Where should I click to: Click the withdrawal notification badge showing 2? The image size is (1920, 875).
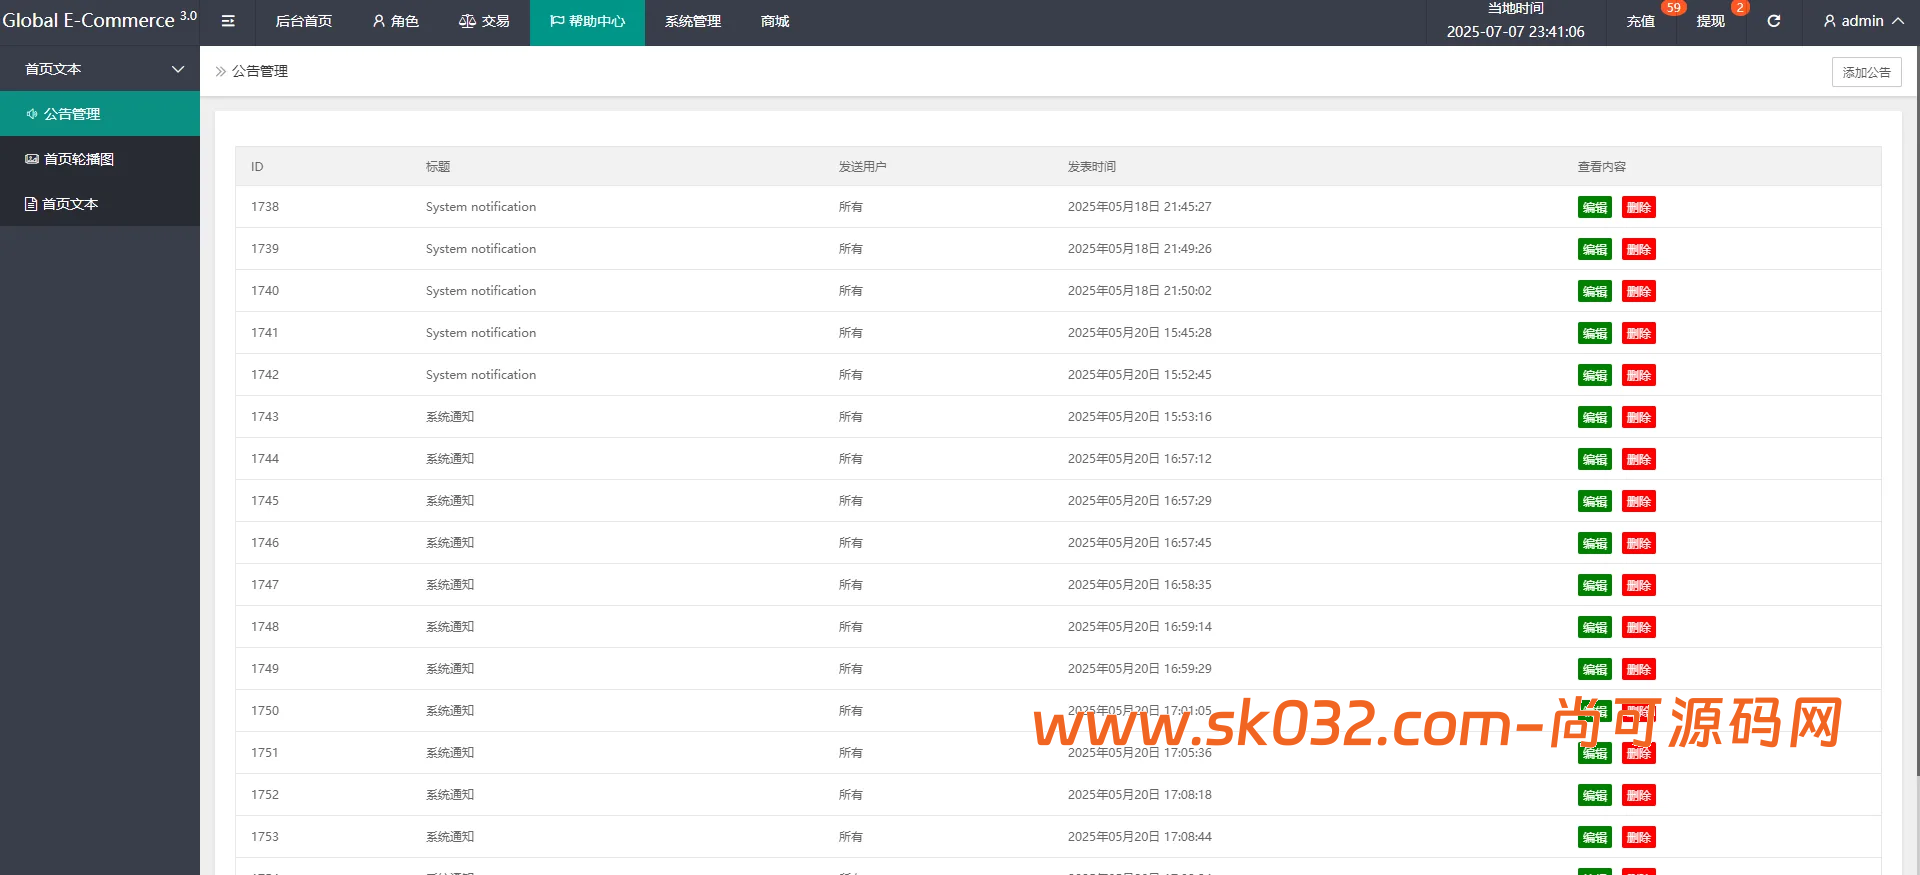click(1740, 8)
